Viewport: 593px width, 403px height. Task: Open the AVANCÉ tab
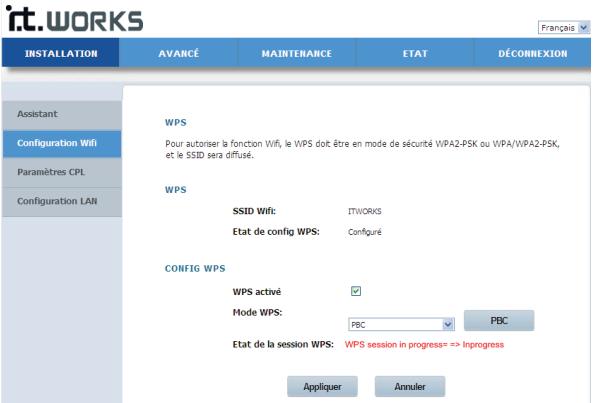tap(179, 53)
